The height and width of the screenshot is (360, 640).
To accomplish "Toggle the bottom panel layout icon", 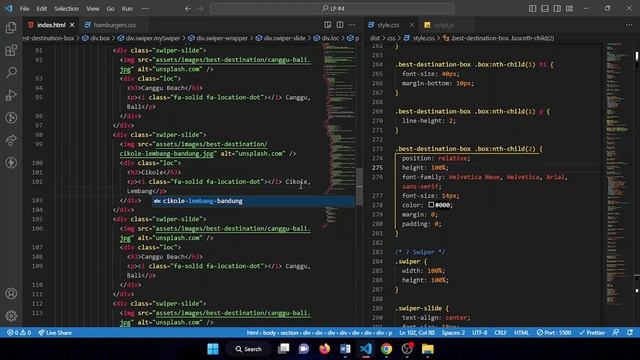I will pyautogui.click(x=544, y=8).
